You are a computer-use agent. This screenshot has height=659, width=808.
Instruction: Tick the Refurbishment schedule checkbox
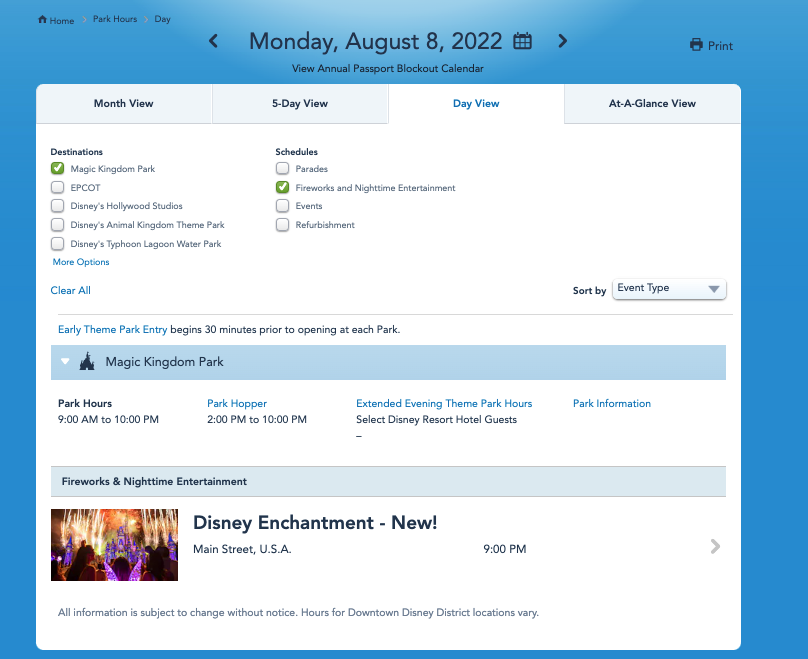282,225
